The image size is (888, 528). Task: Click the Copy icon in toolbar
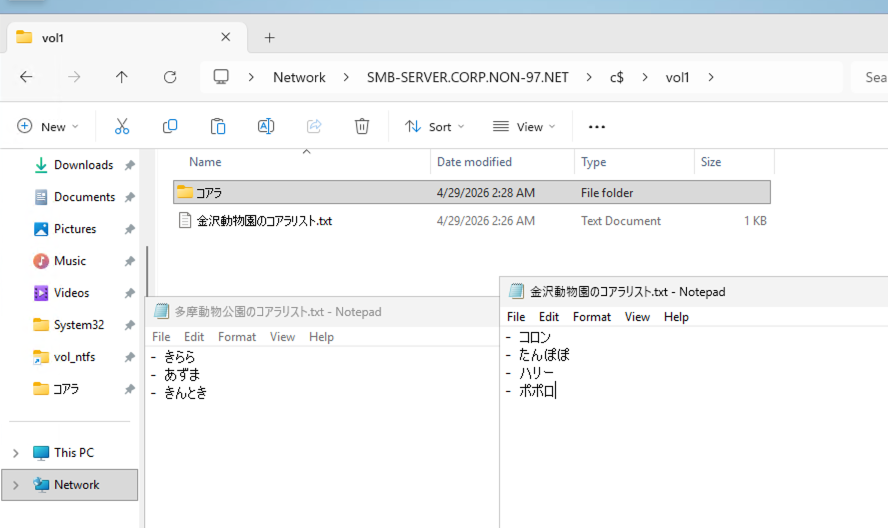pos(170,126)
